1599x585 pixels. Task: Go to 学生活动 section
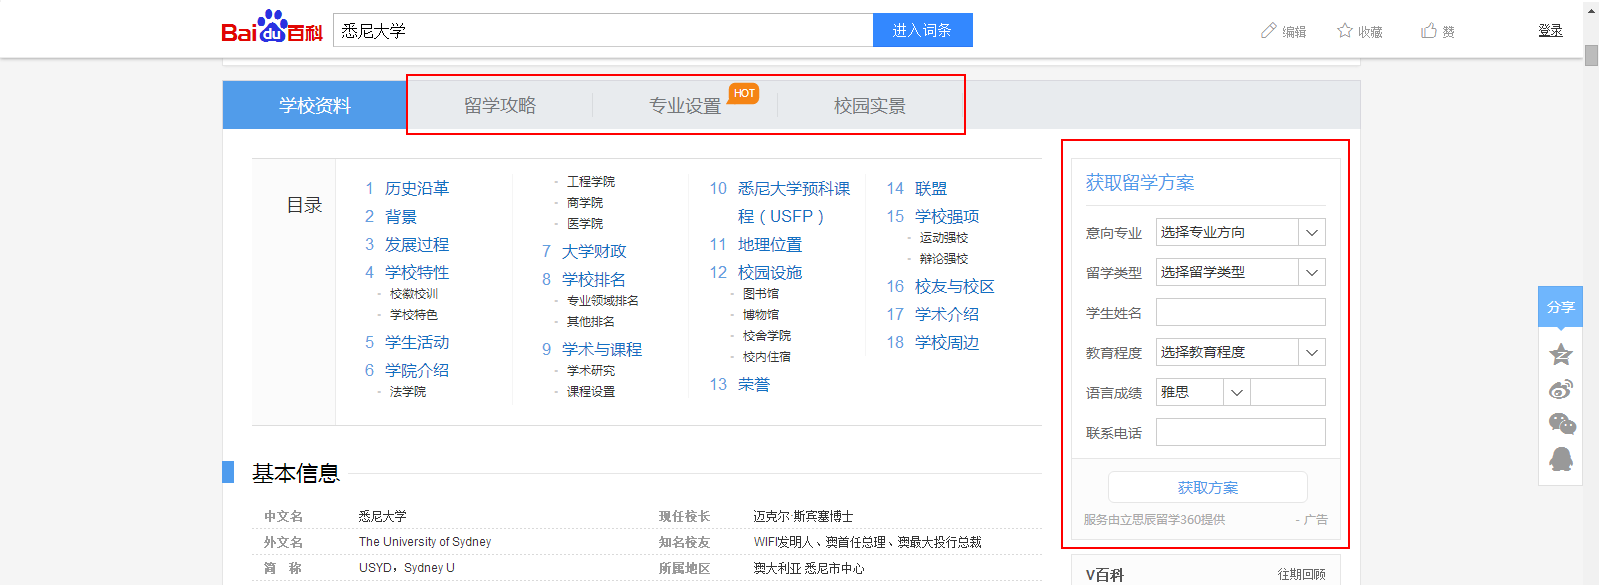tap(417, 342)
